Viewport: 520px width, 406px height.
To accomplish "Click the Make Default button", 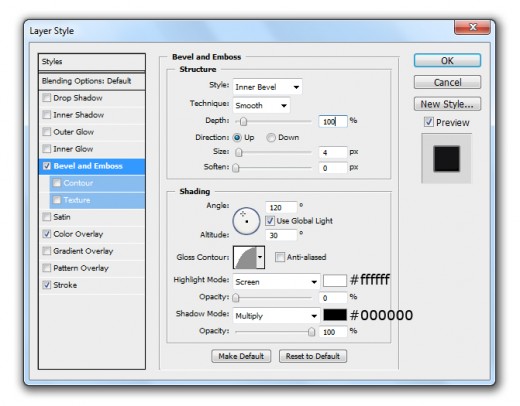I will (241, 356).
